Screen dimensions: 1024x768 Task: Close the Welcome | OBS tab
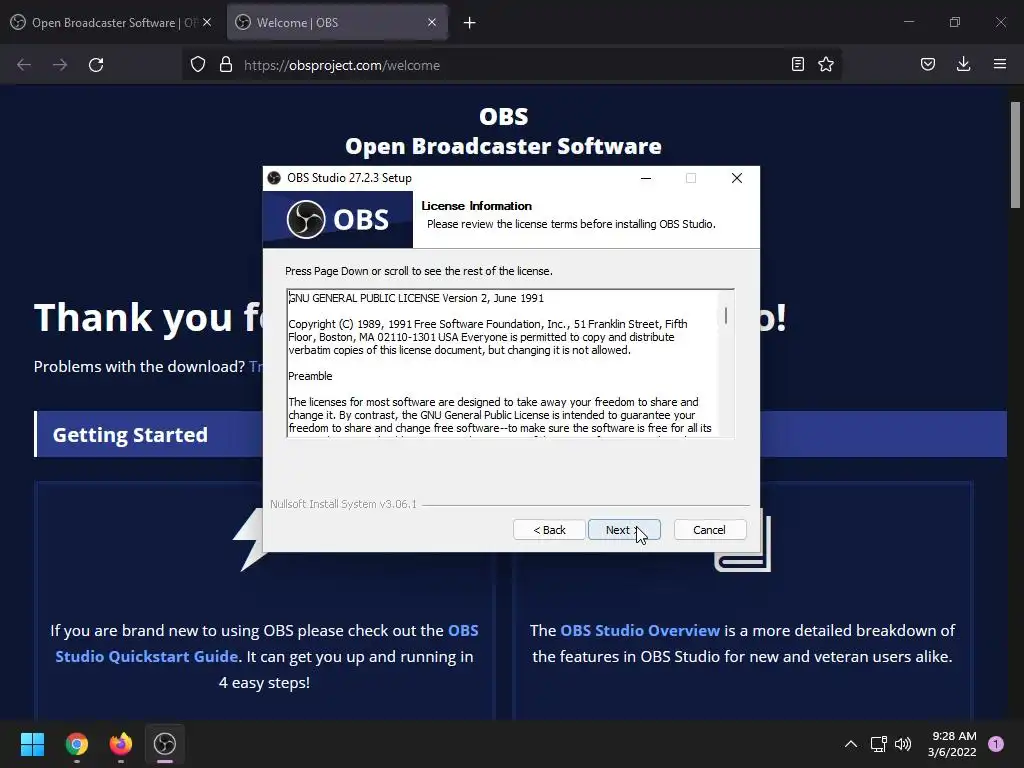pyautogui.click(x=432, y=22)
